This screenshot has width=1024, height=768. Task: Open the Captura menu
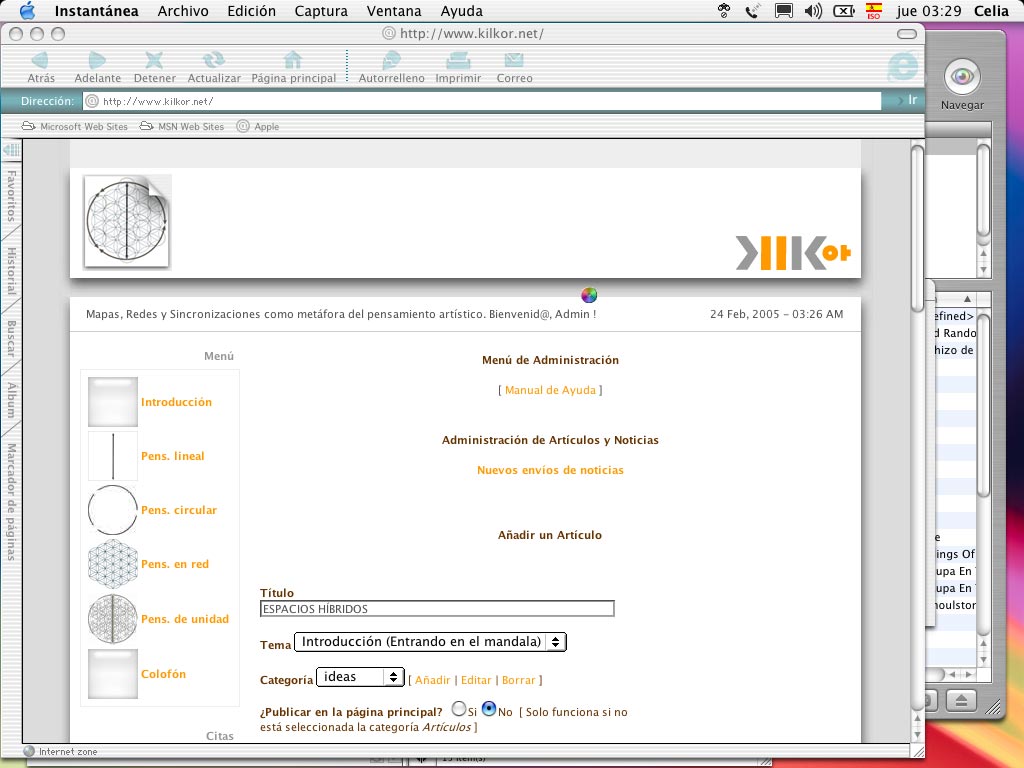click(321, 11)
